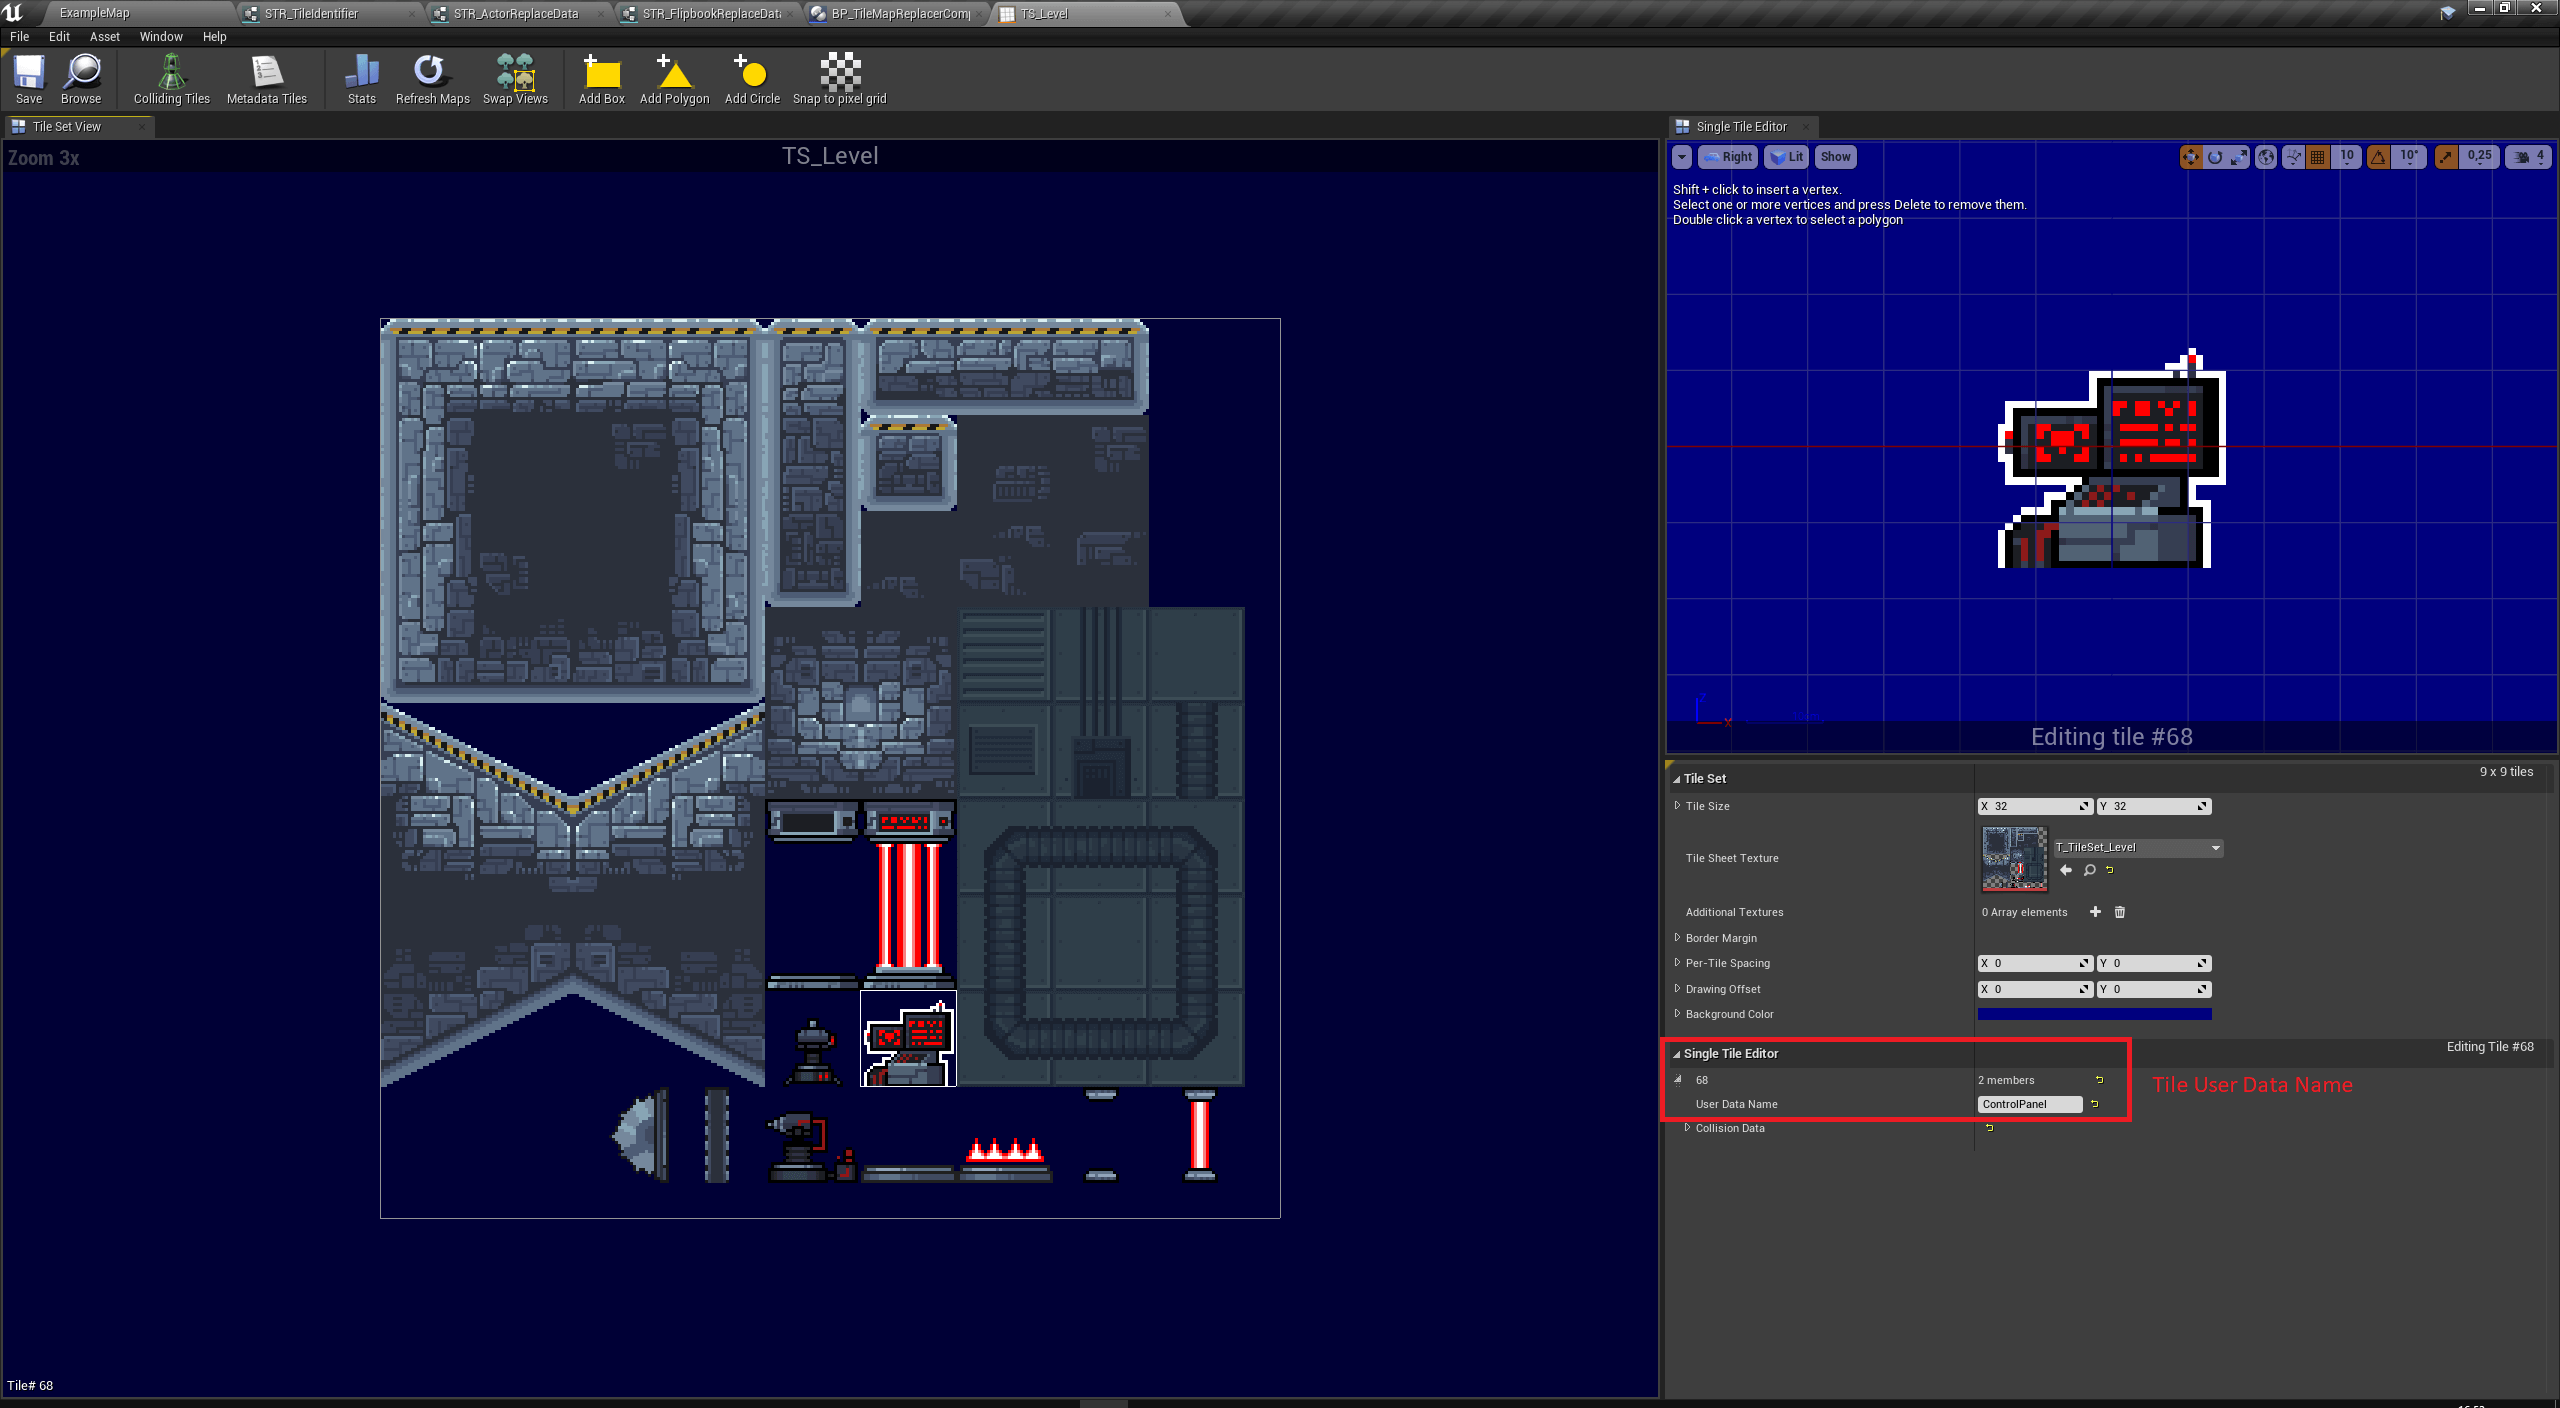Expand the Collision Data property

[x=1688, y=1128]
